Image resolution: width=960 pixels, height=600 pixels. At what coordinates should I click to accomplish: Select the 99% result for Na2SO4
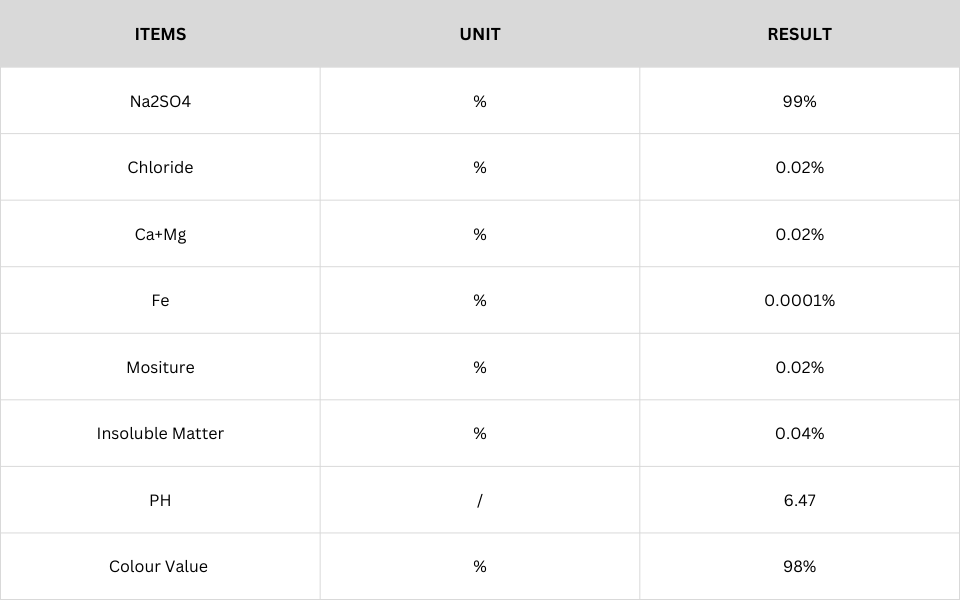(x=799, y=101)
